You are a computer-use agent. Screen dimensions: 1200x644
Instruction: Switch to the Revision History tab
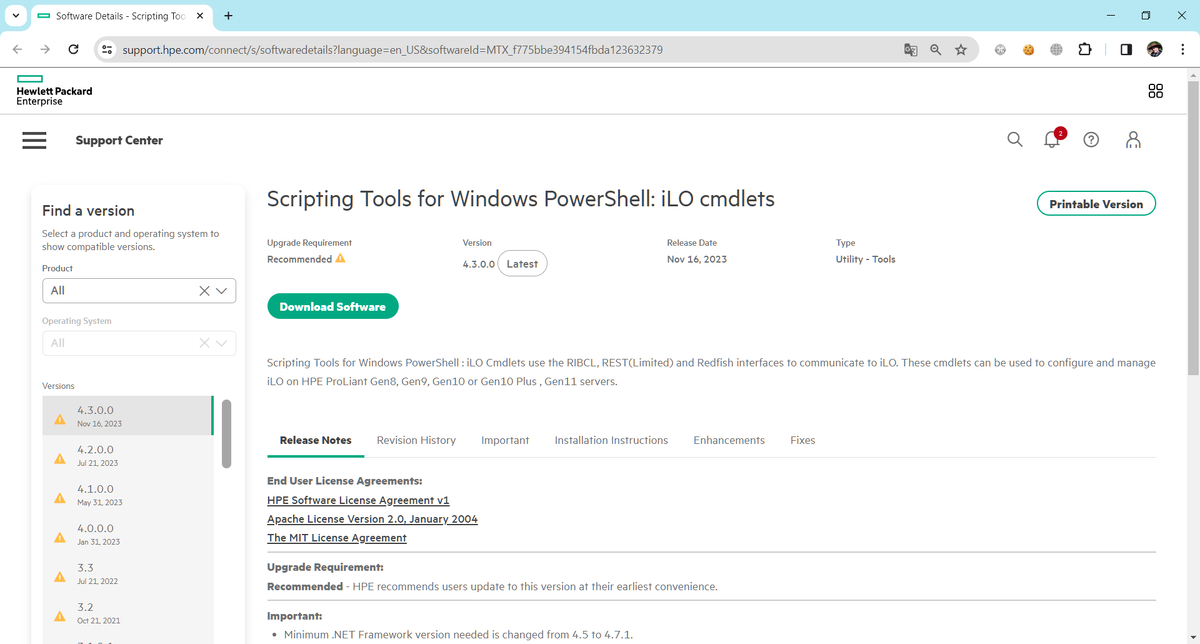point(416,440)
